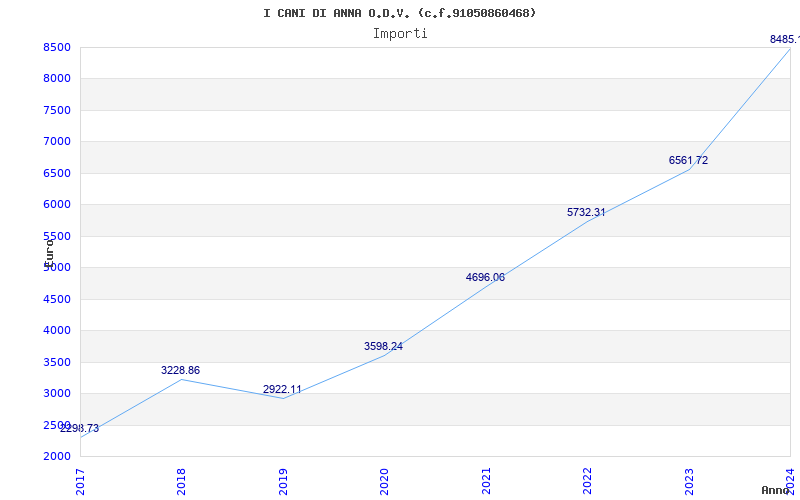The image size is (800, 500).
Task: Click y-axis value 8500
Action: pos(56,47)
